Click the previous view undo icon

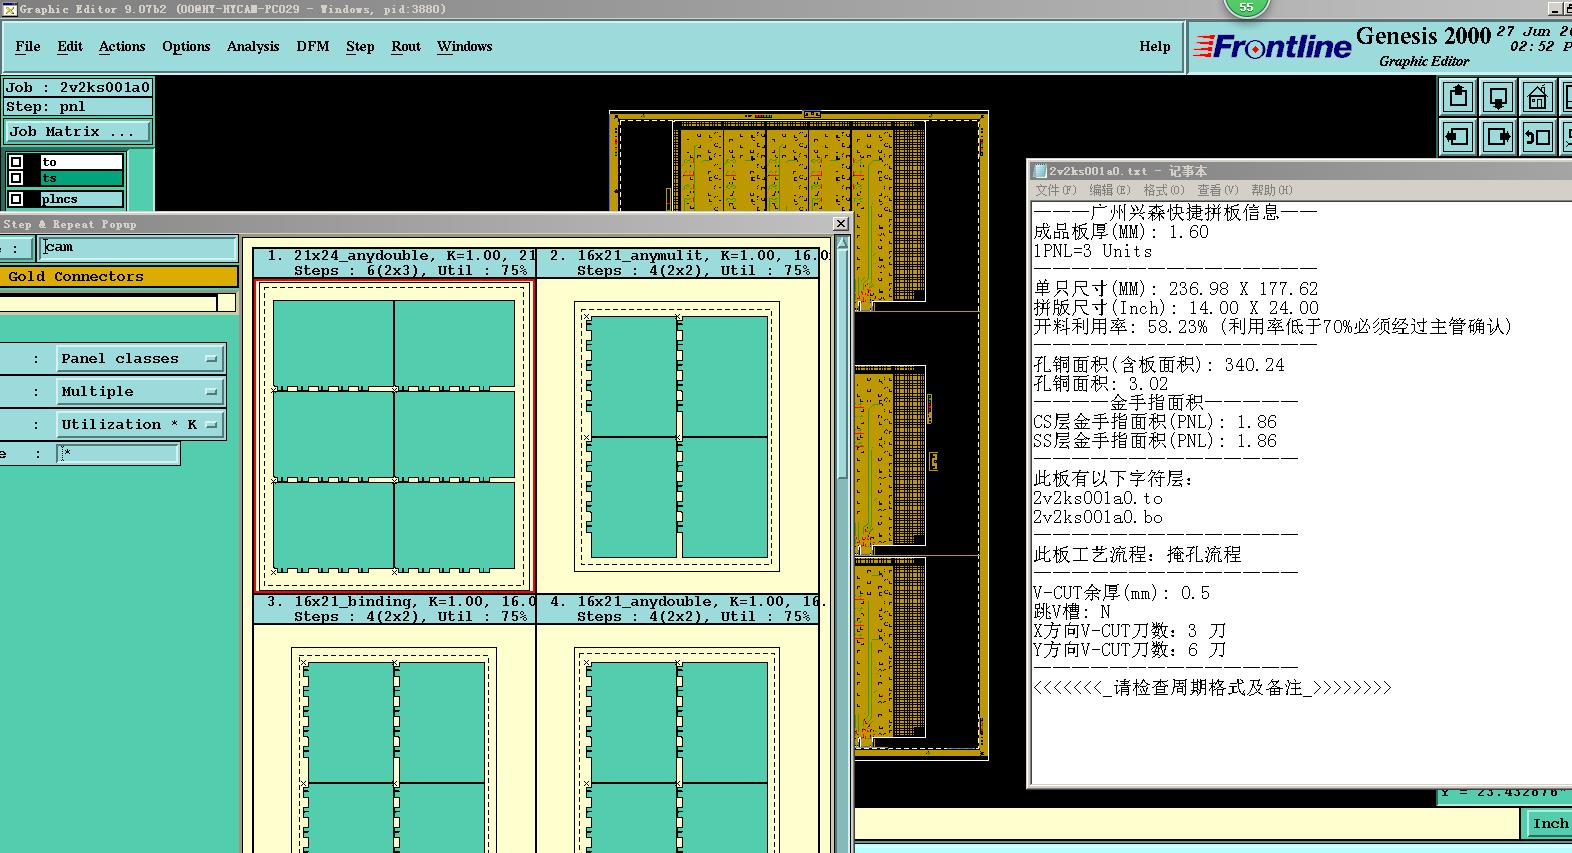coord(1538,137)
